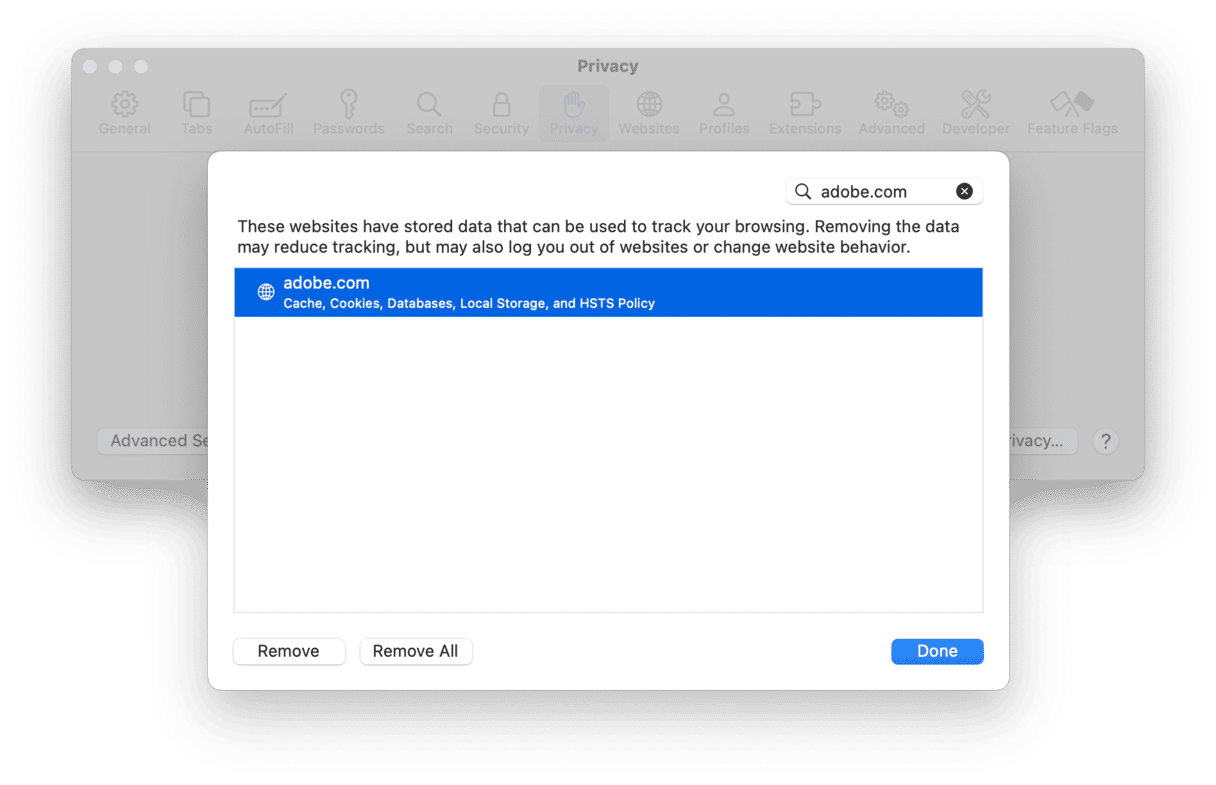The height and width of the screenshot is (785, 1216).
Task: Open the Extensions settings pane
Action: [x=805, y=114]
